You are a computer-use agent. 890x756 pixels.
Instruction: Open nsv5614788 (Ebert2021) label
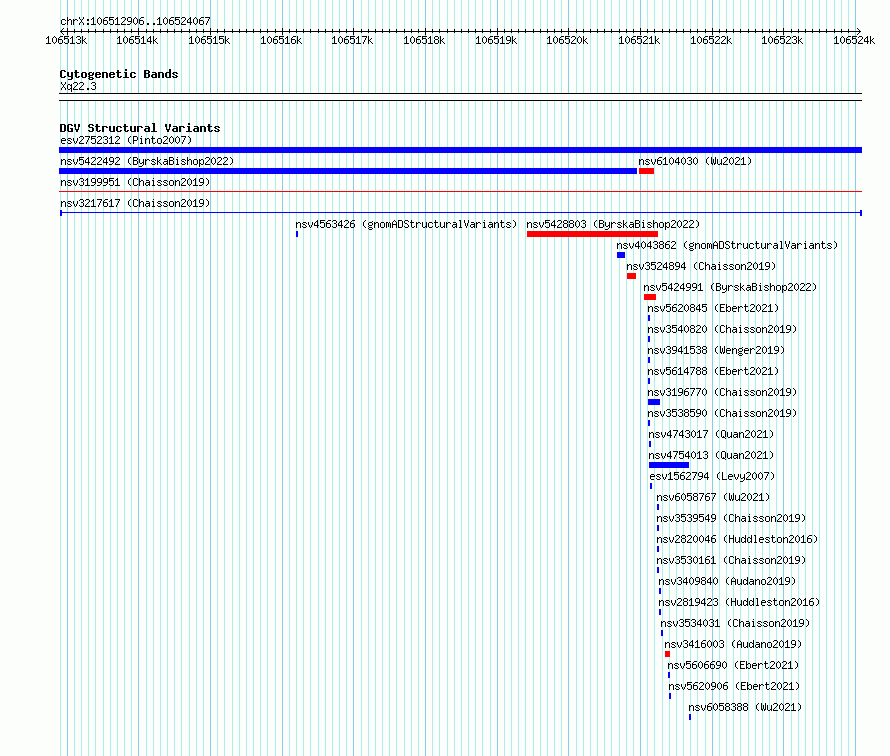pyautogui.click(x=713, y=371)
